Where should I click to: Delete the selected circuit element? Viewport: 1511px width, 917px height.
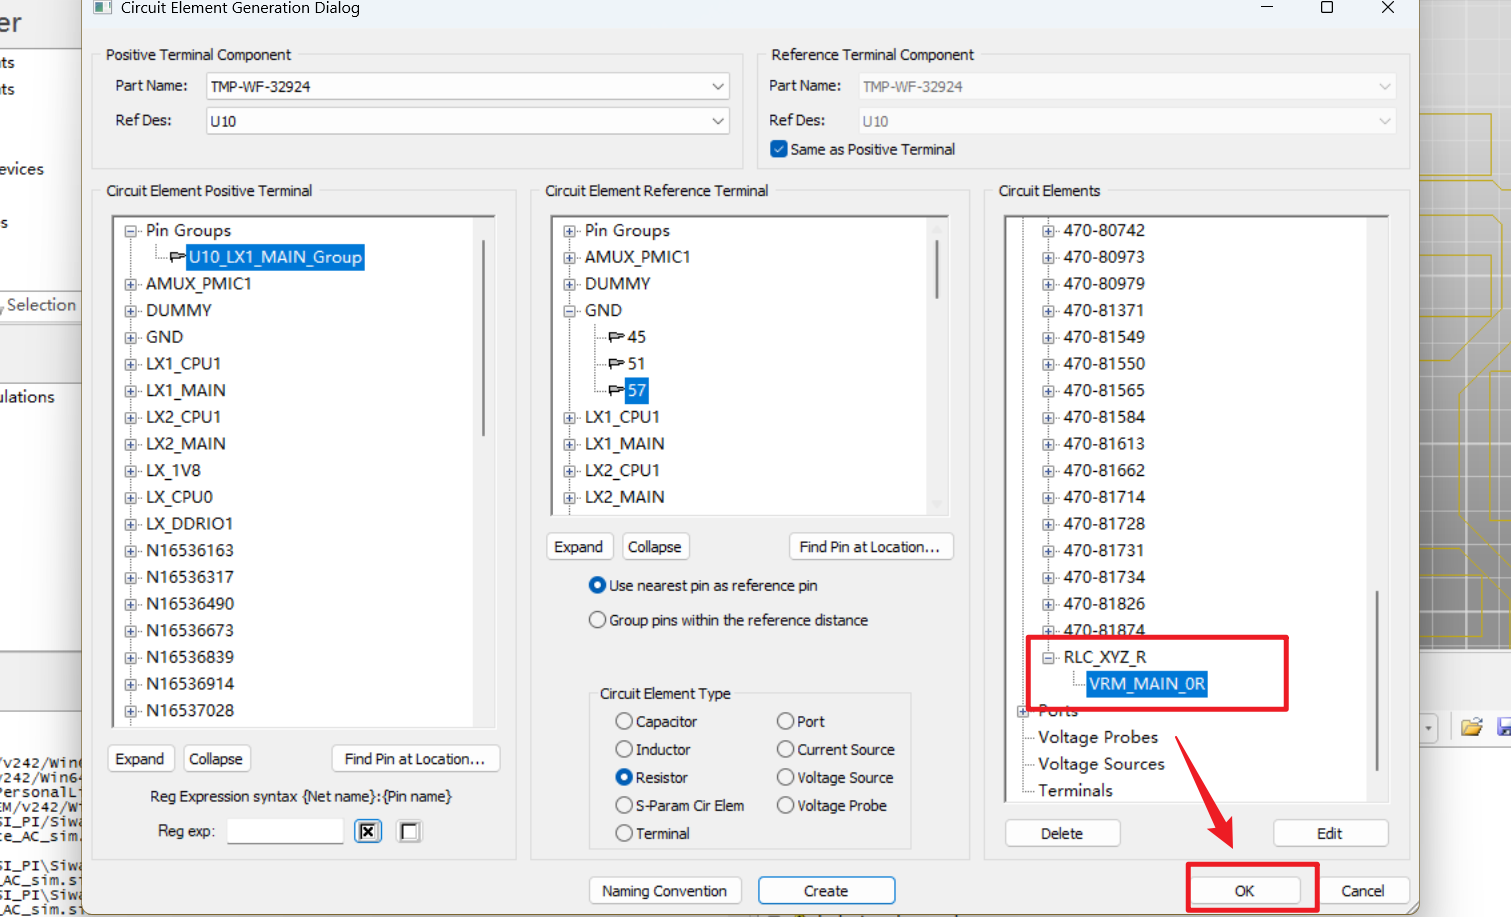pyautogui.click(x=1062, y=833)
